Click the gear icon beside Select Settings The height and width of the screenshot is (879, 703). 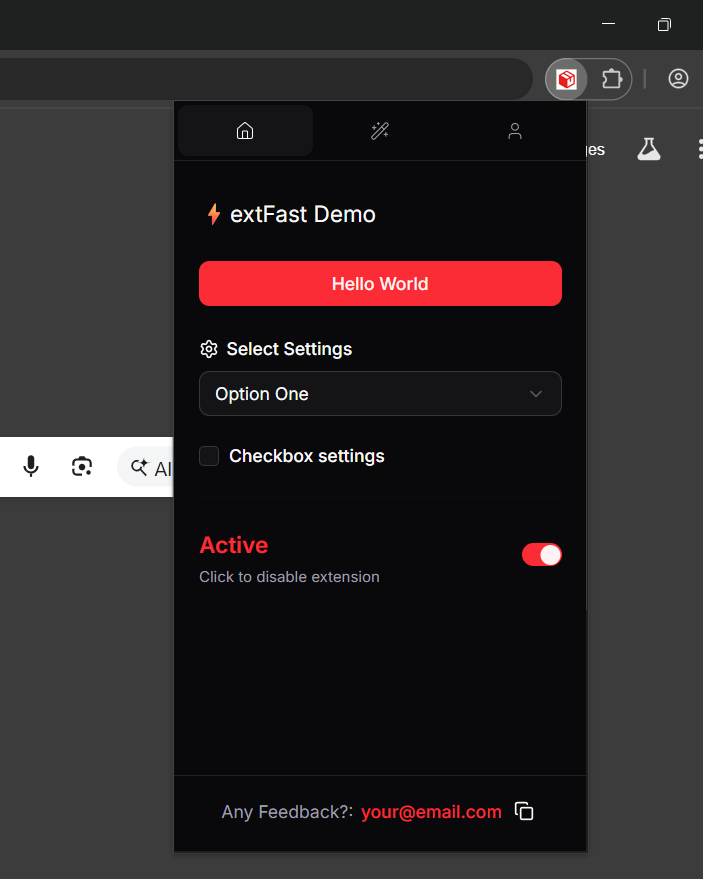[x=209, y=349]
